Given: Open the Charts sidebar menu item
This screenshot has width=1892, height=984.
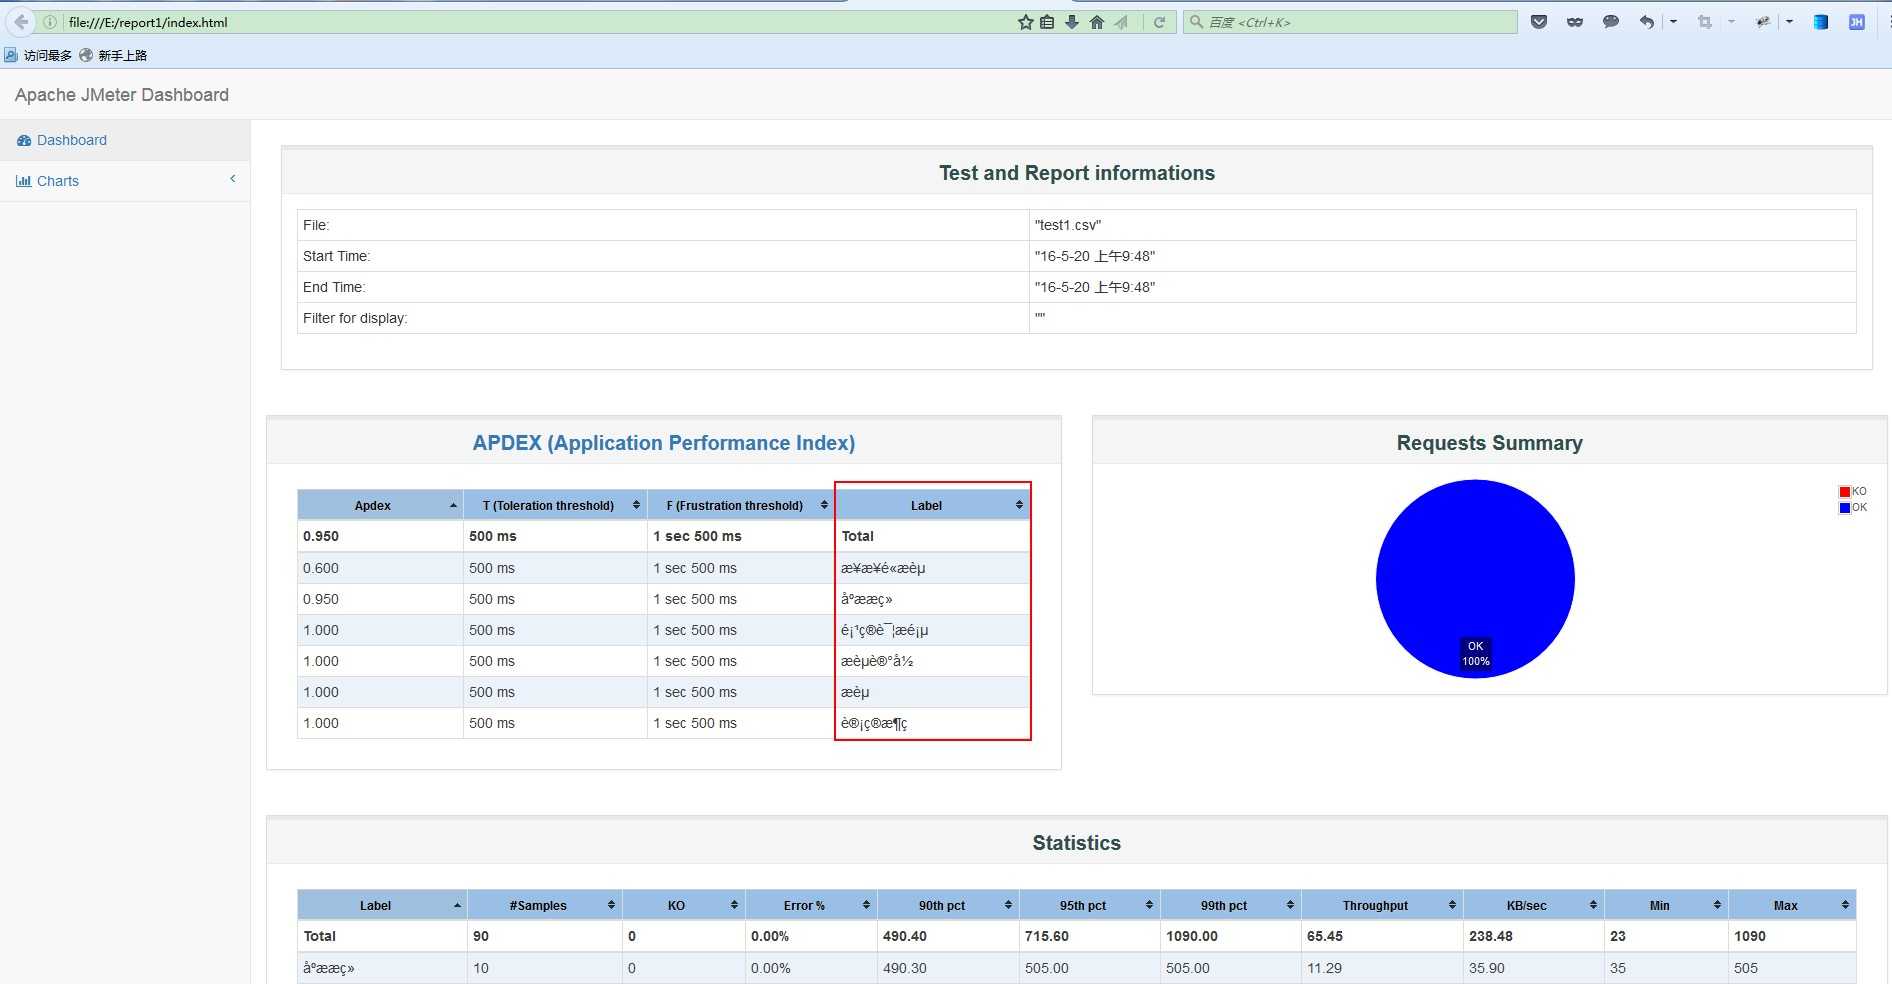Looking at the screenshot, I should coord(57,181).
